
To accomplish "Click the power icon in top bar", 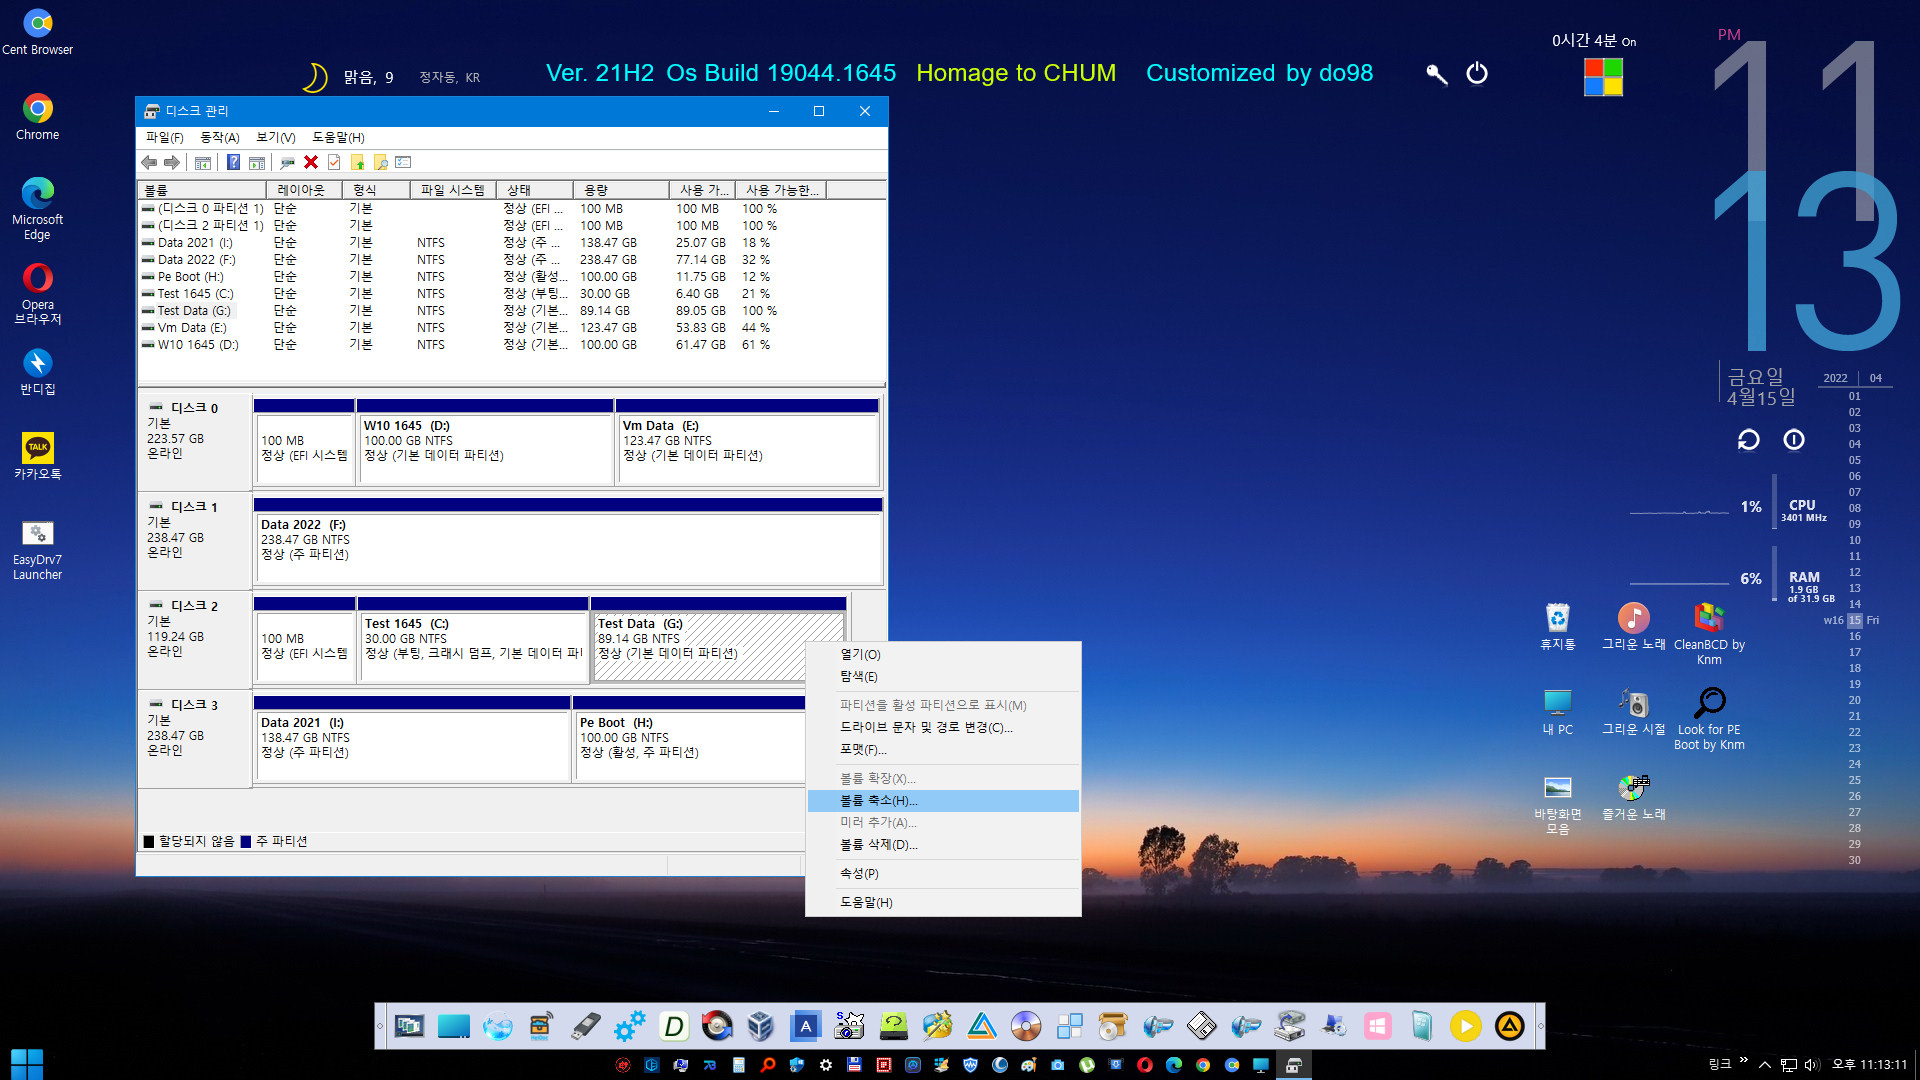I will 1477,74.
